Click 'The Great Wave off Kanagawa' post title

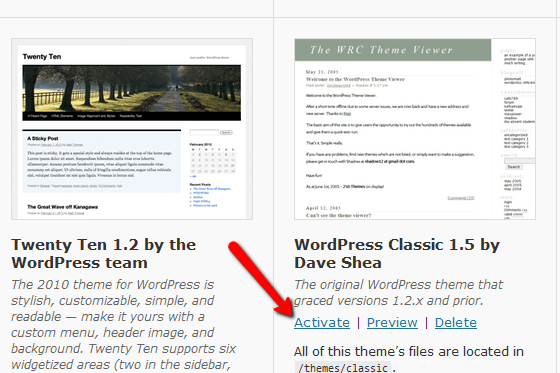[x=62, y=207]
